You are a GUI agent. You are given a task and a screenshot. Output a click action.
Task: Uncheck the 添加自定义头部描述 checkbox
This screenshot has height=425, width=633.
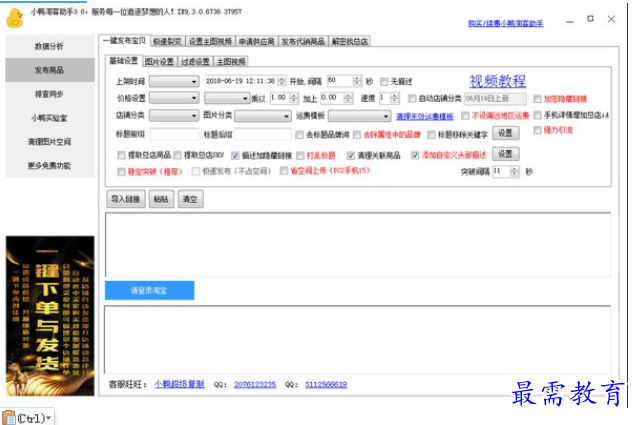[415, 155]
